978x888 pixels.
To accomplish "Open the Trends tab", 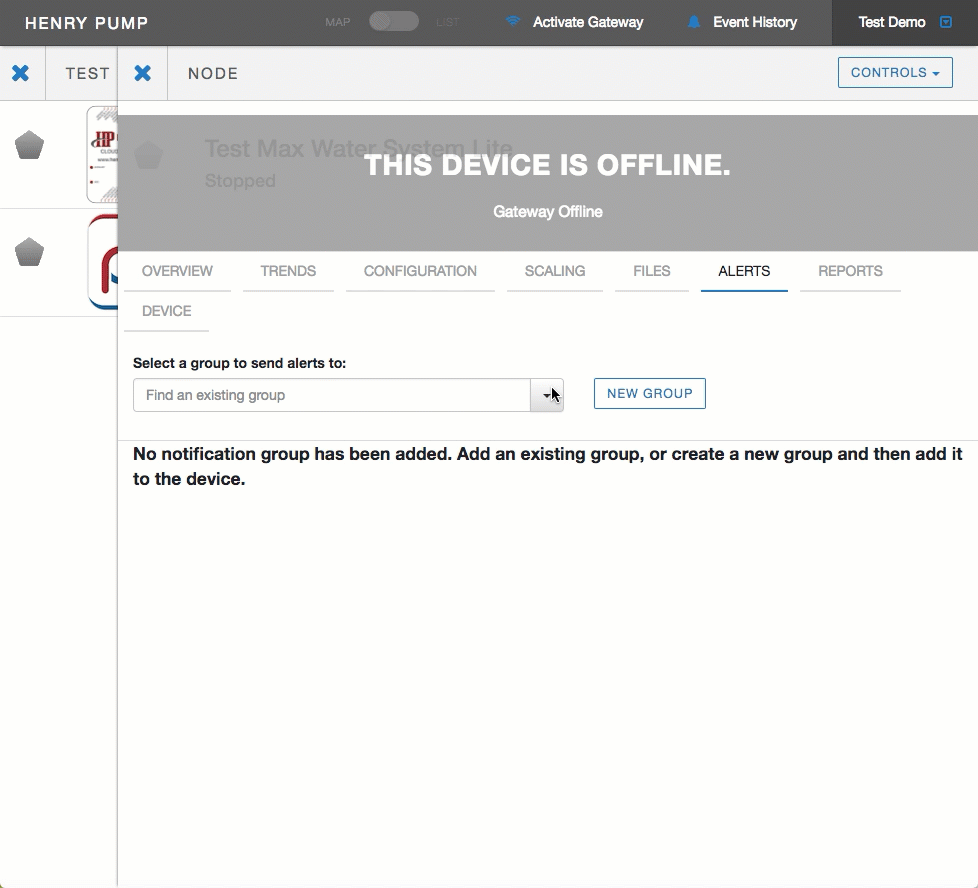I will pyautogui.click(x=288, y=271).
